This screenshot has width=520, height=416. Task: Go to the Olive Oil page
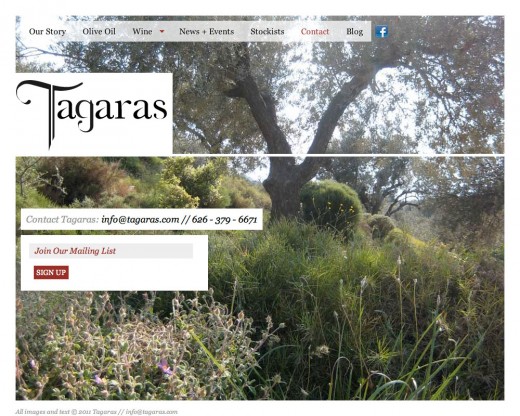99,32
